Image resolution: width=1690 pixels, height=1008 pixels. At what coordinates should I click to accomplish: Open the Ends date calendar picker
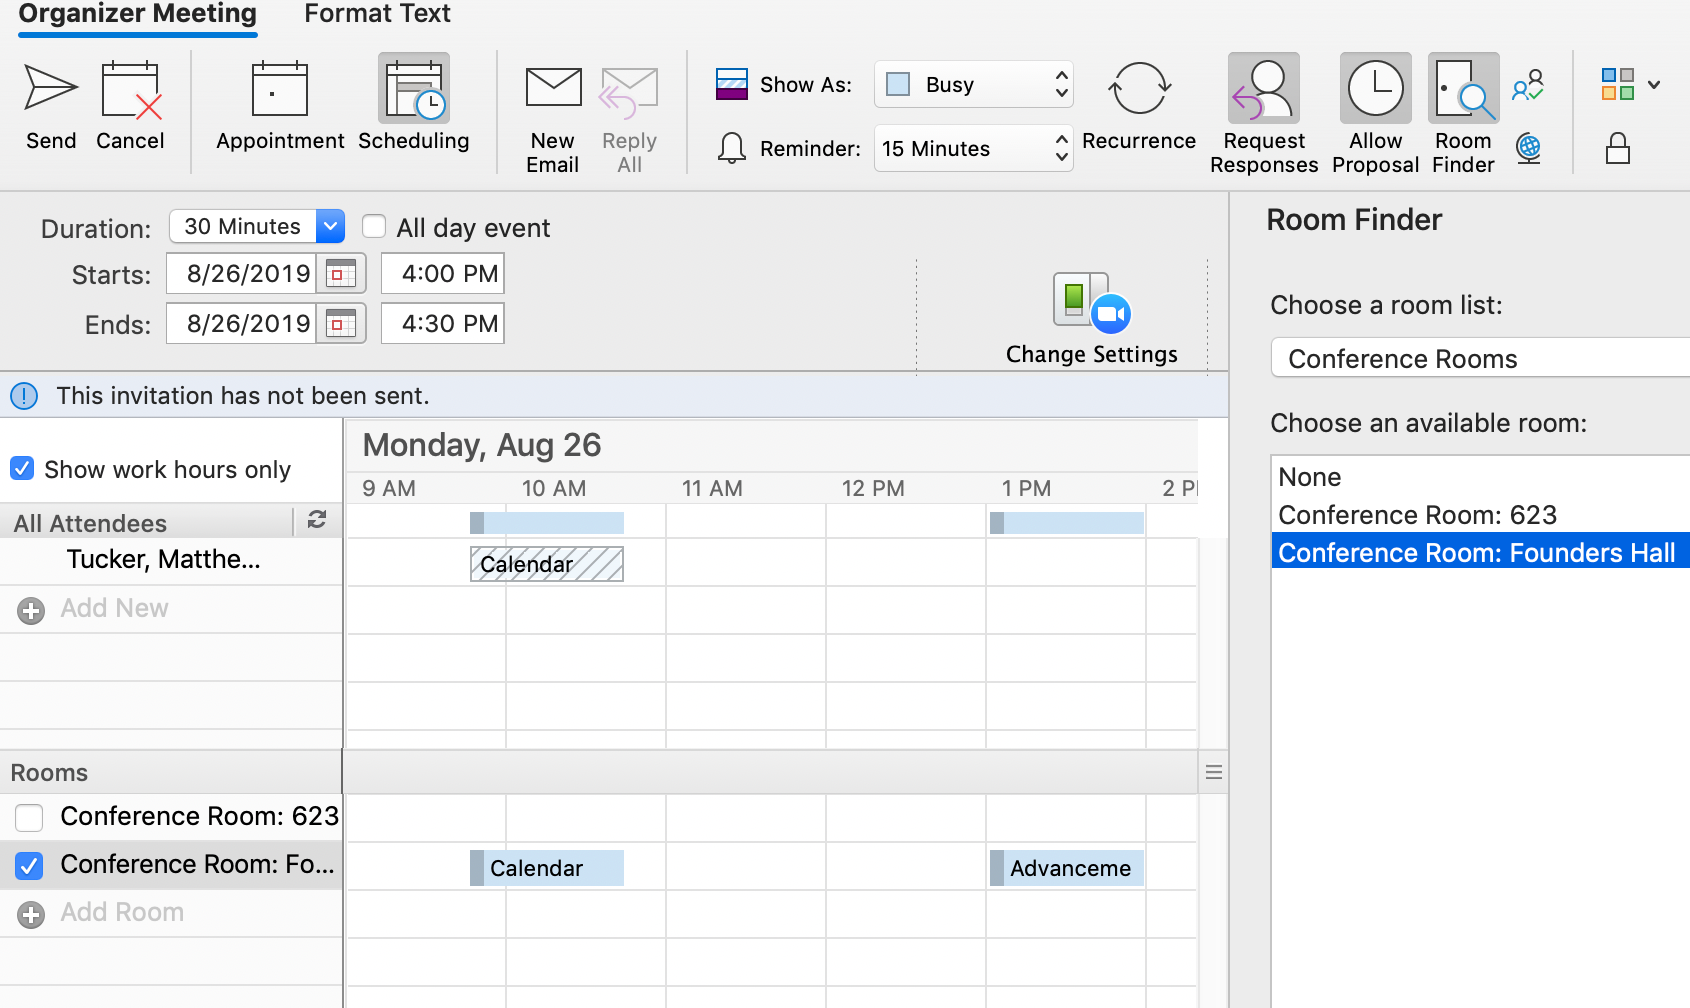341,324
